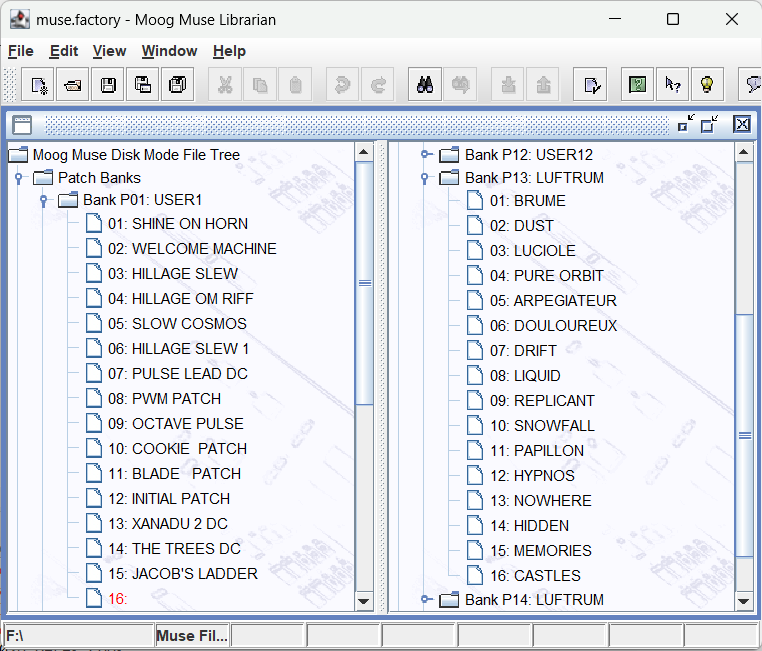The image size is (762, 651).
Task: Click the Save floppy disk icon
Action: 108,85
